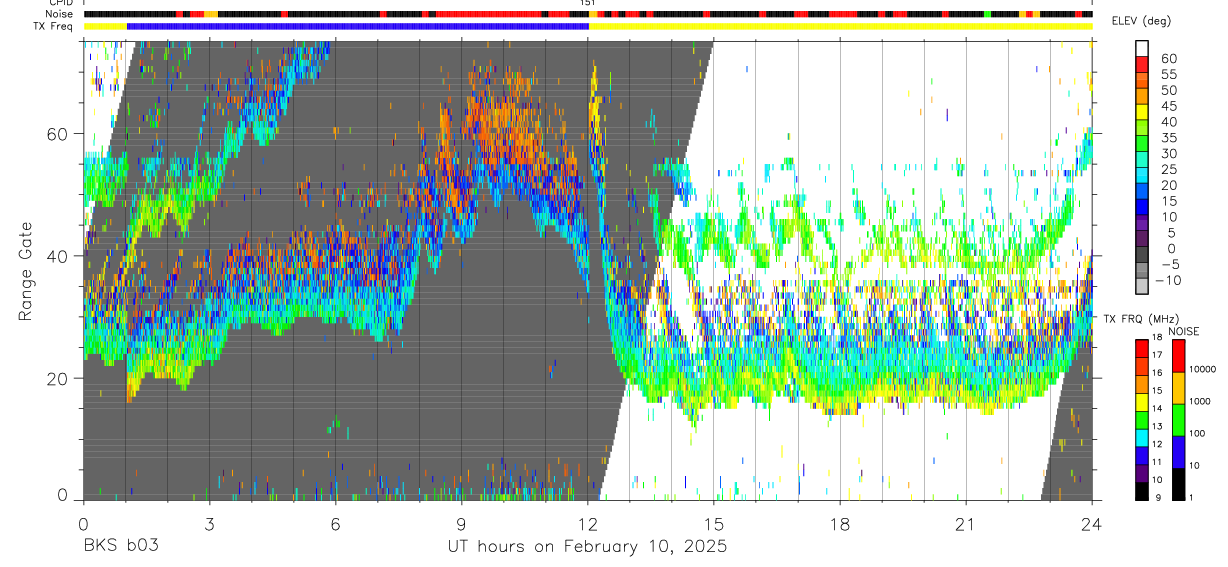Click the x-axis tick label '21'
The image size is (1228, 567).
(965, 524)
